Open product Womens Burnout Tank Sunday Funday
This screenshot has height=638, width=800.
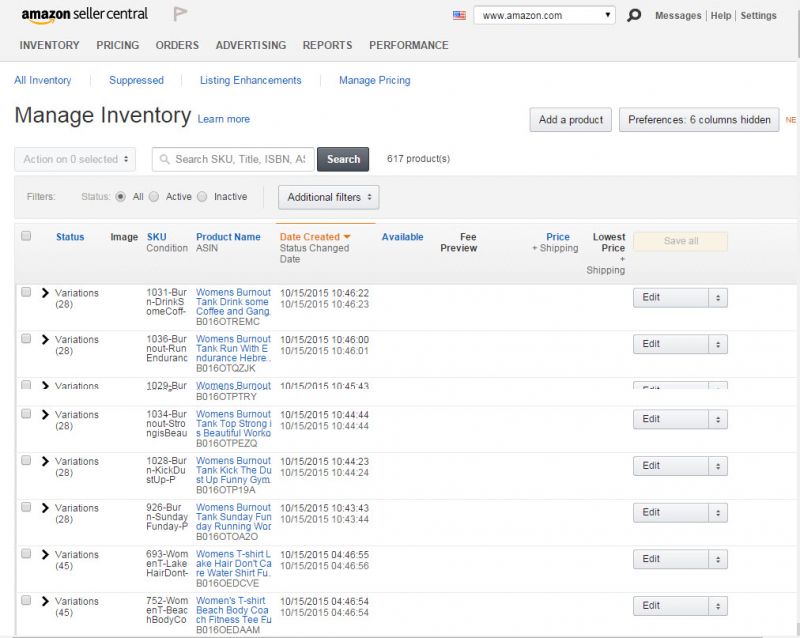tap(234, 517)
